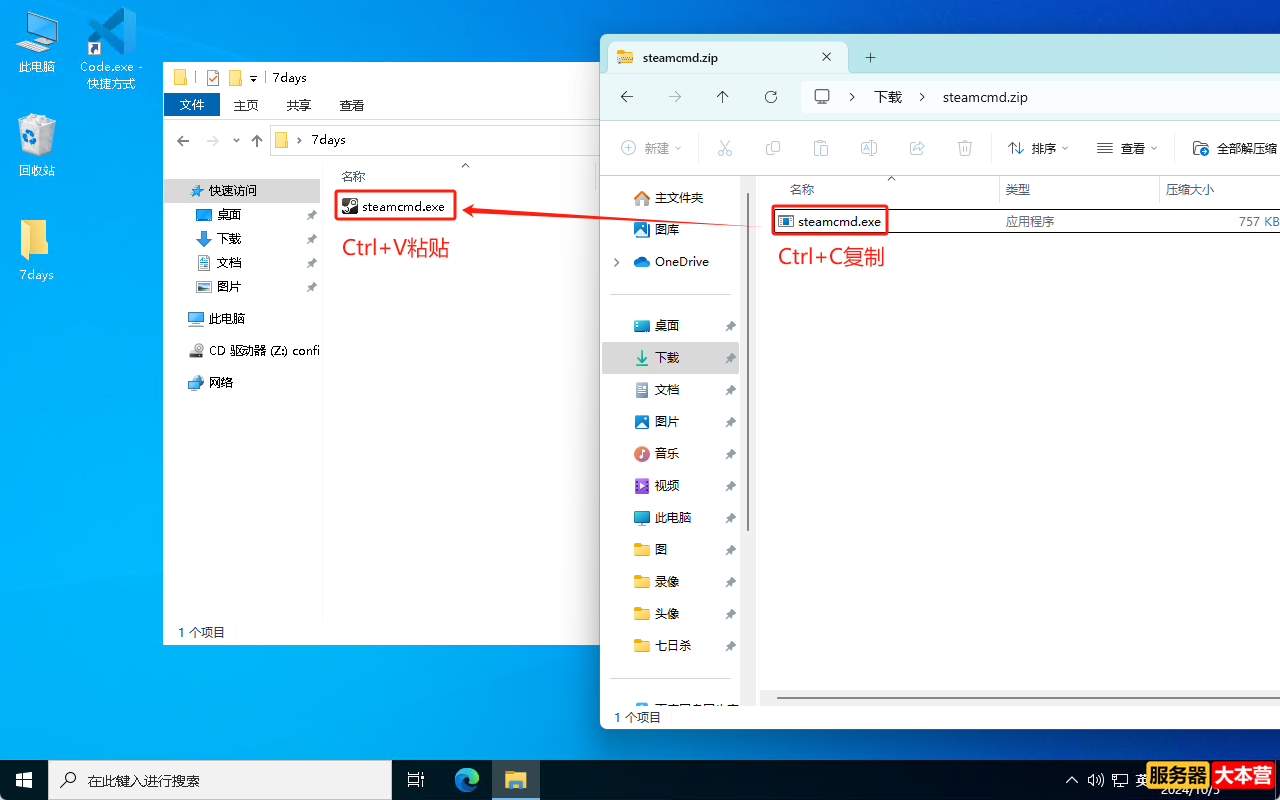Viewport: 1280px width, 800px height.
Task: Open the 共享 ribbon tab
Action: [298, 105]
